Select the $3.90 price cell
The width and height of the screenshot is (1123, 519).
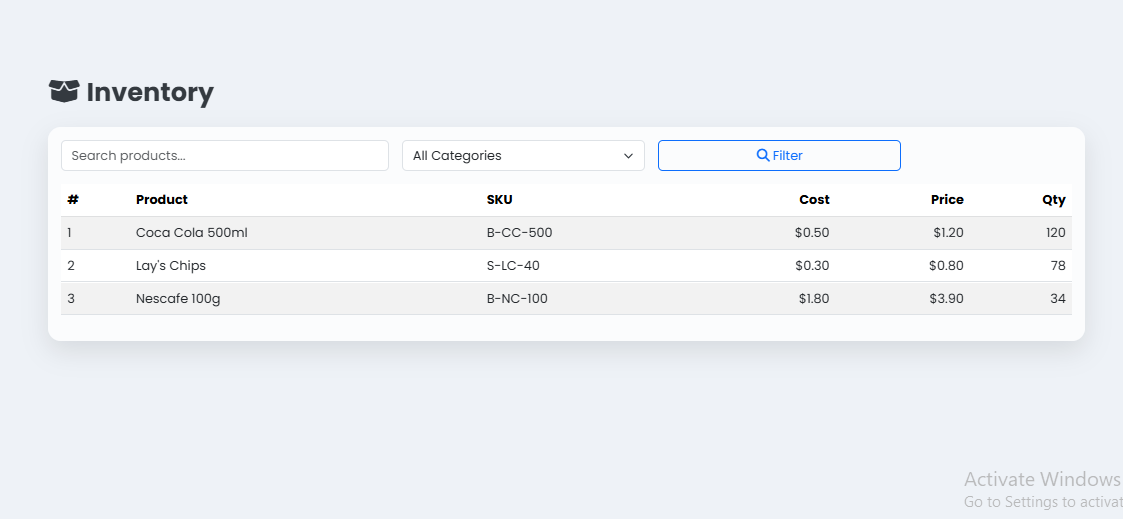(x=946, y=299)
